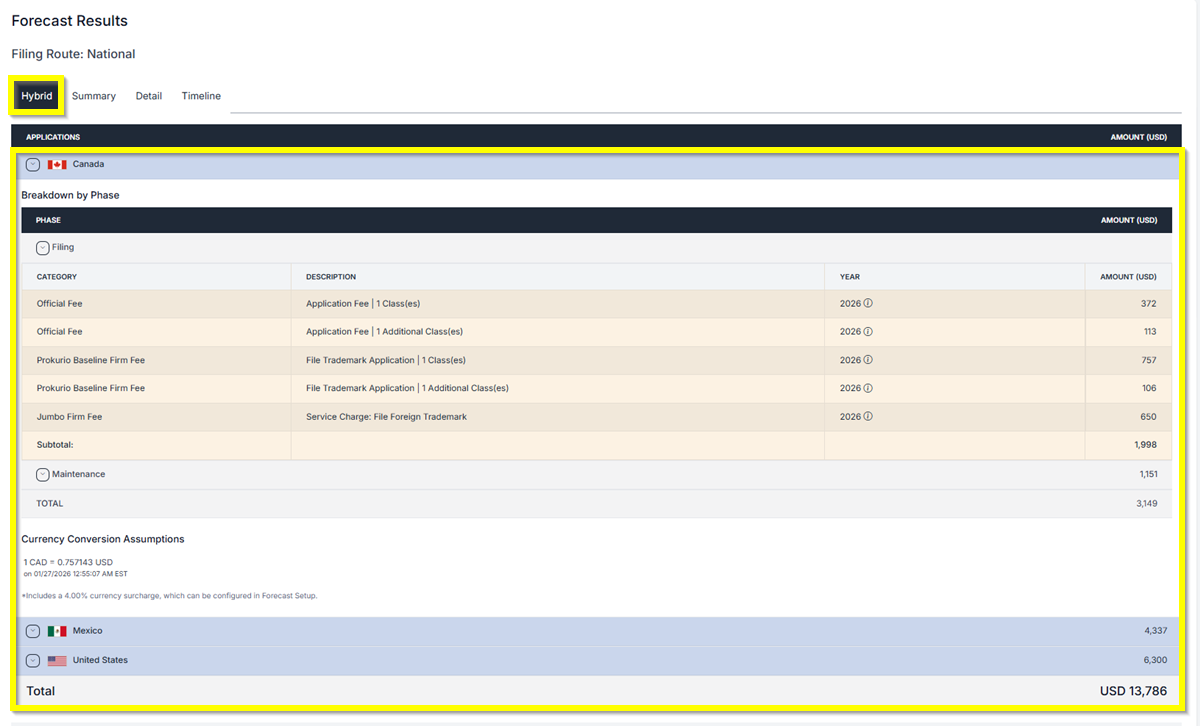
Task: Select the Total USD 13,786 row
Action: 600,690
